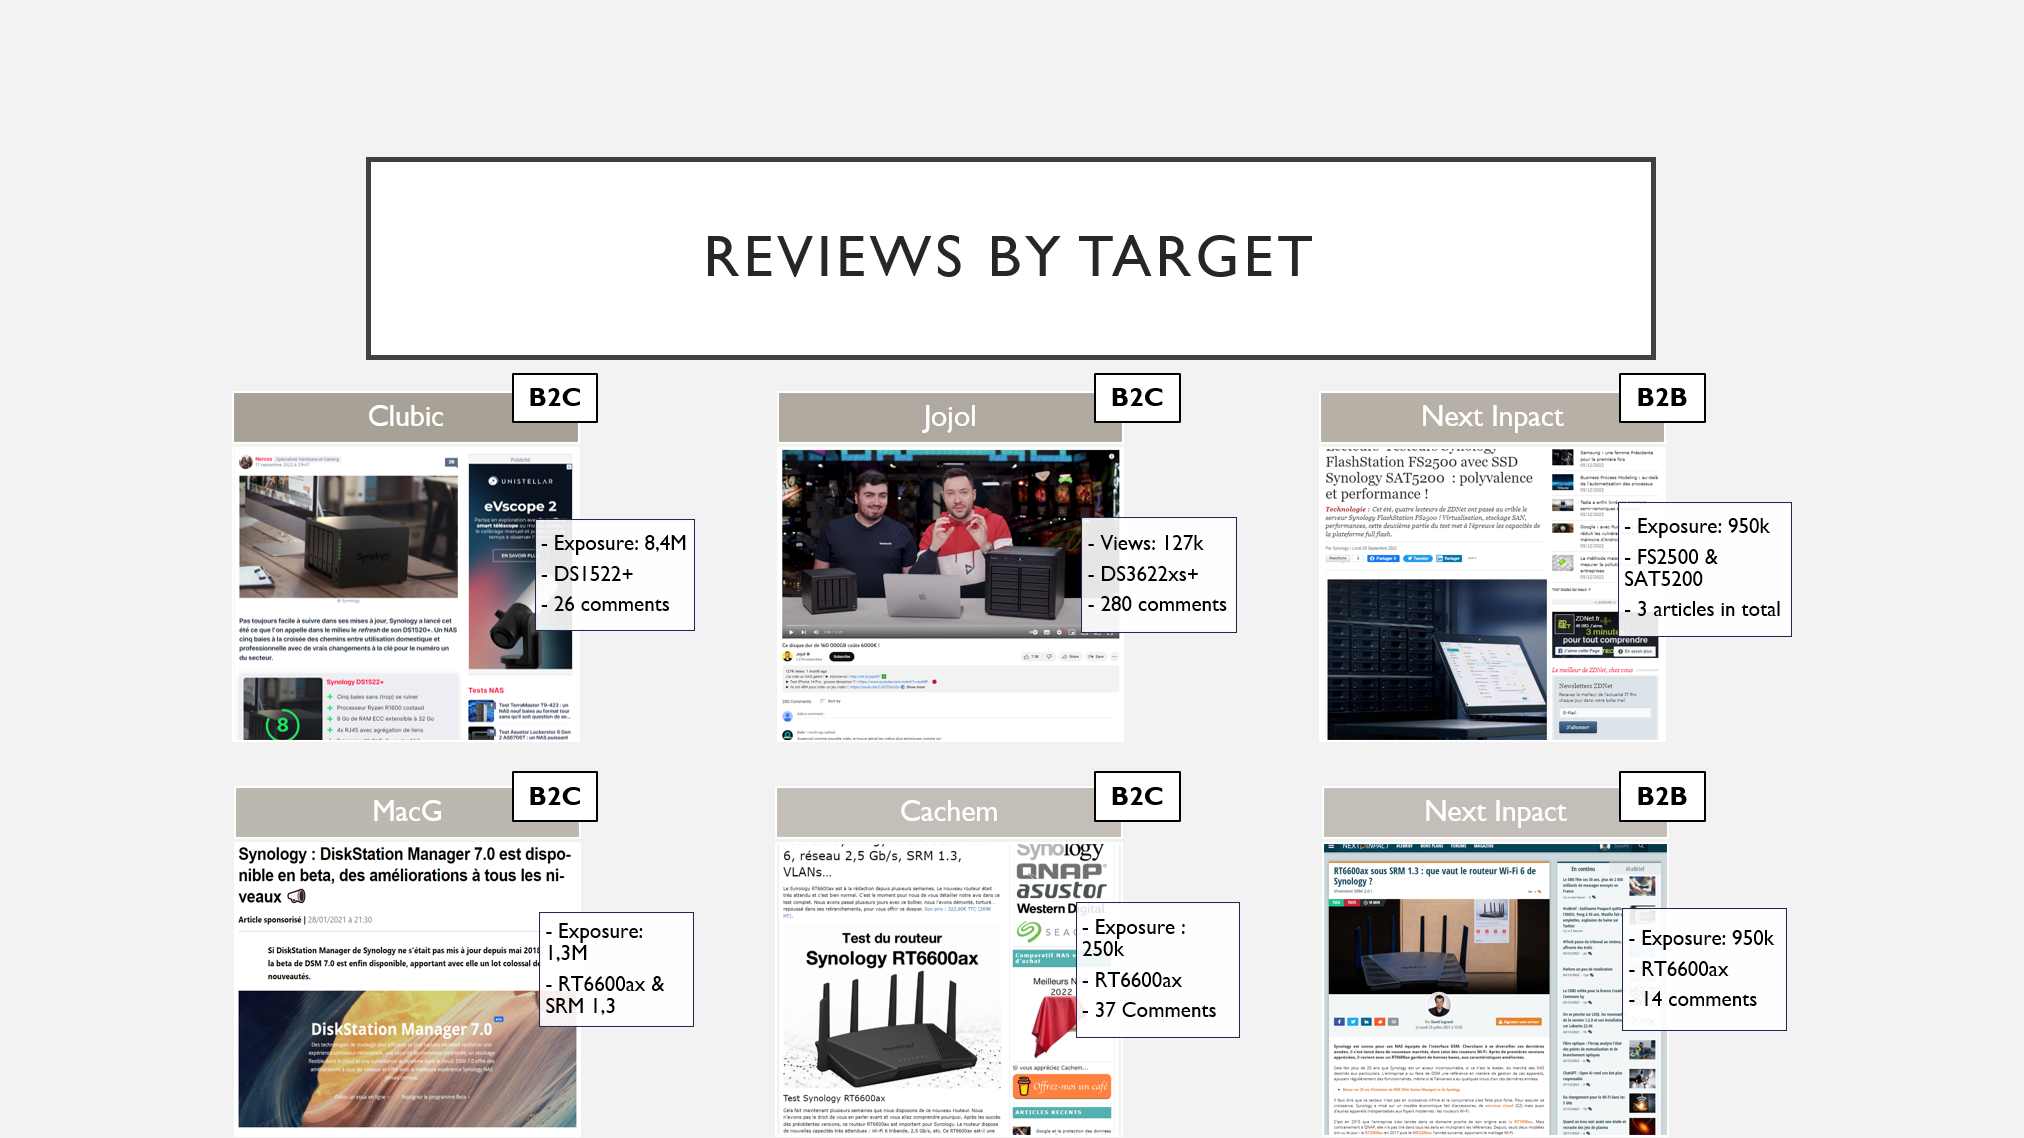Viewport: 2024px width, 1138px height.
Task: Click 'Show more' in Jojol video description
Action: pos(915,687)
